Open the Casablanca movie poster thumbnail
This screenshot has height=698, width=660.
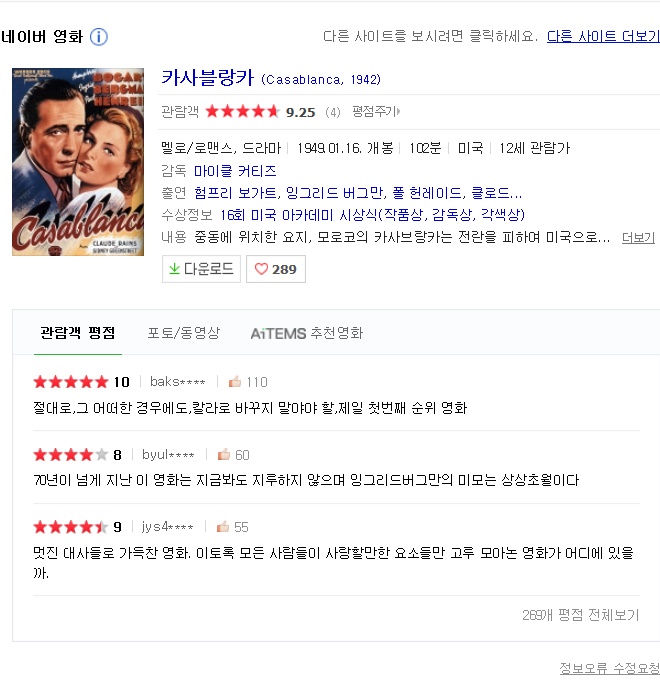point(78,162)
